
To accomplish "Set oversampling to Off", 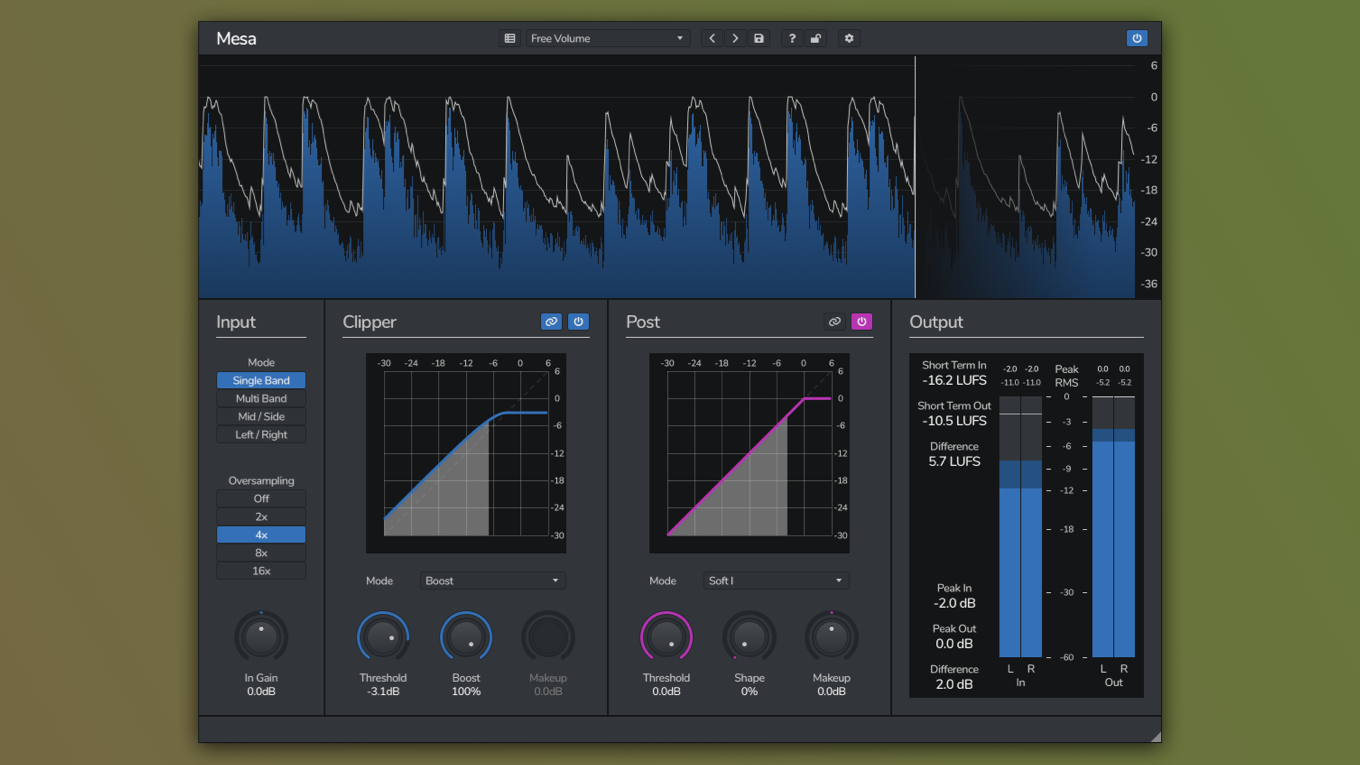I will tap(261, 499).
